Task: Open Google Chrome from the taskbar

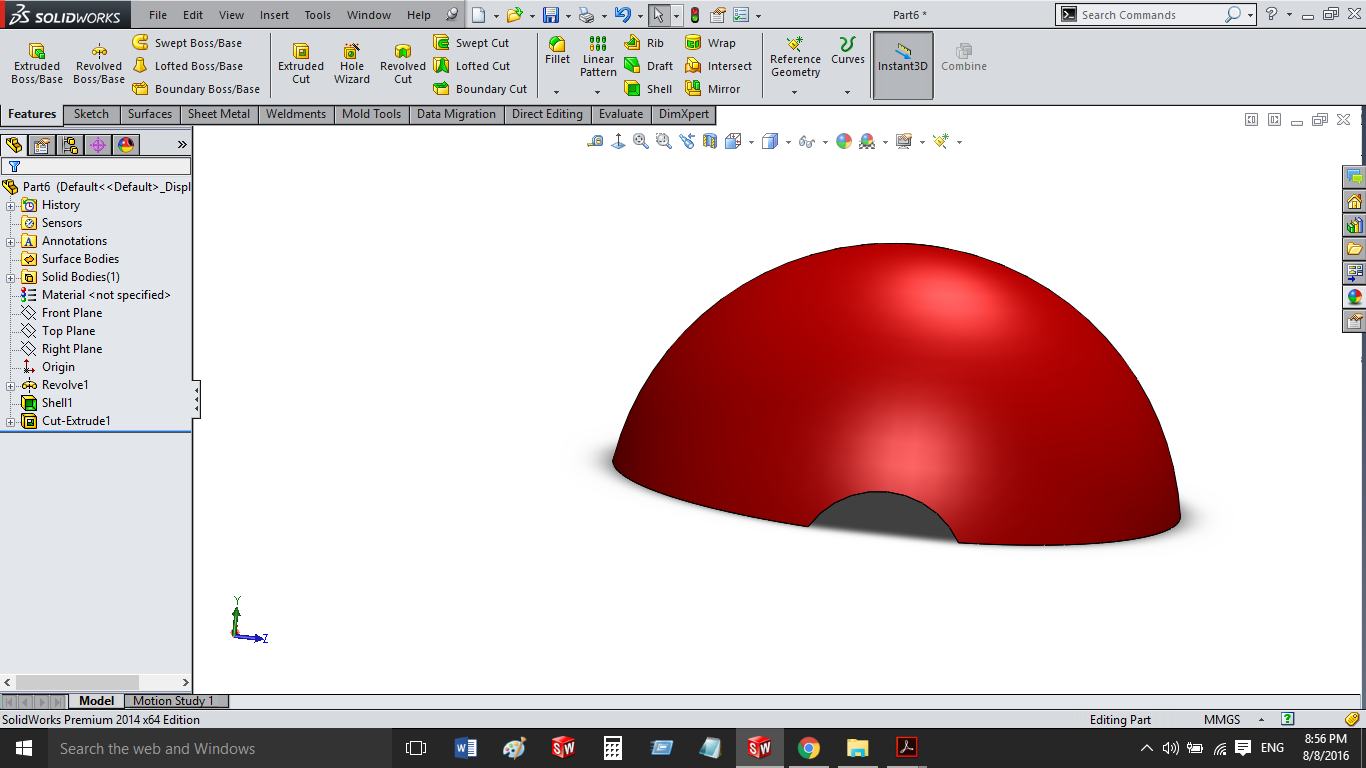Action: 809,748
